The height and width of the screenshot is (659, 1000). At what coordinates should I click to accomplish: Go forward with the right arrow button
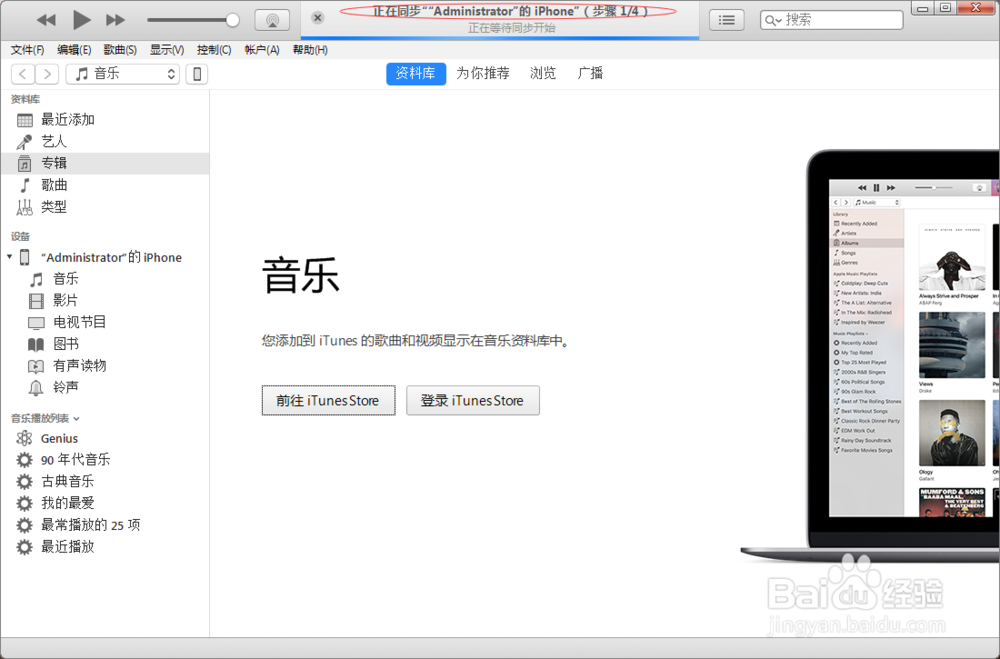(x=47, y=74)
